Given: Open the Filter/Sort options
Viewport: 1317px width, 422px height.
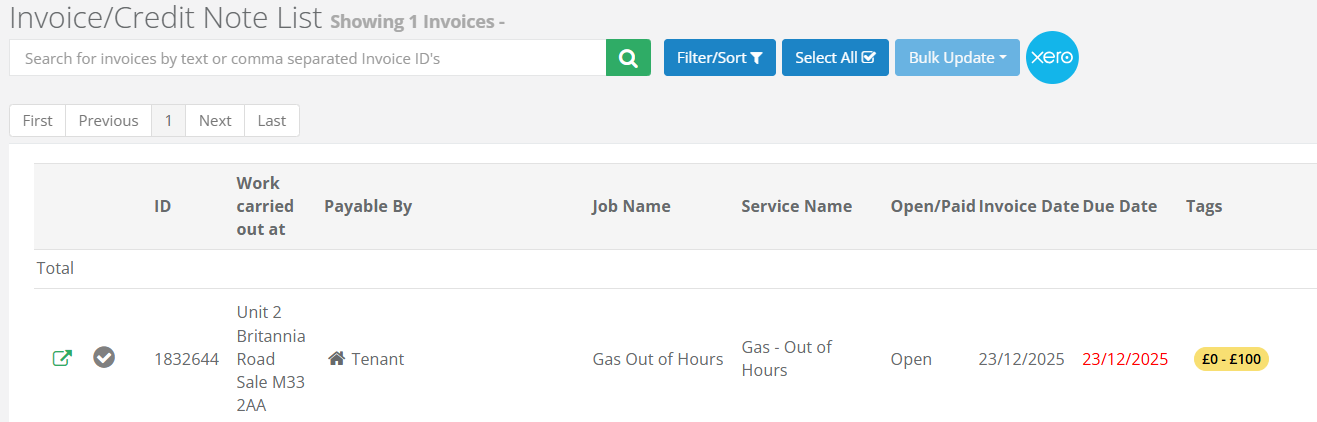Looking at the screenshot, I should 719,58.
